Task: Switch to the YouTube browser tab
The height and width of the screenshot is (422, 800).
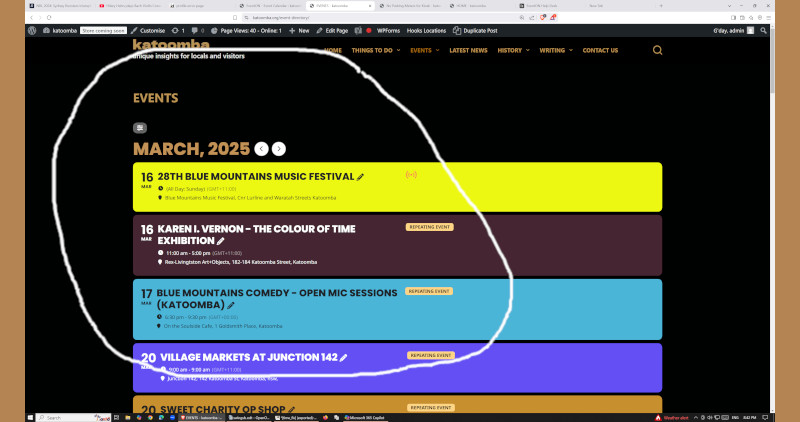Action: point(130,6)
